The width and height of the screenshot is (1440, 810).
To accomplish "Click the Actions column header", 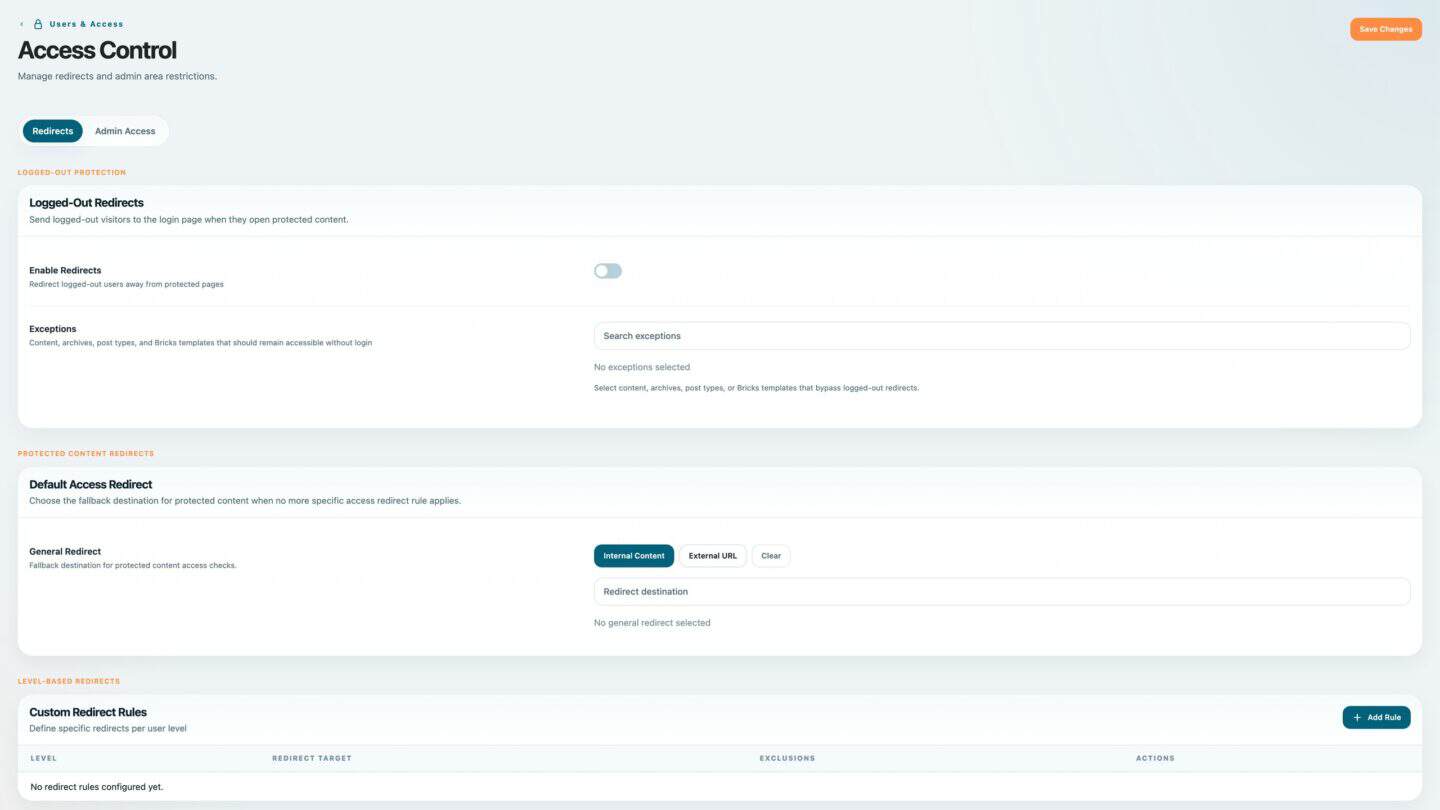I will (x=1155, y=758).
